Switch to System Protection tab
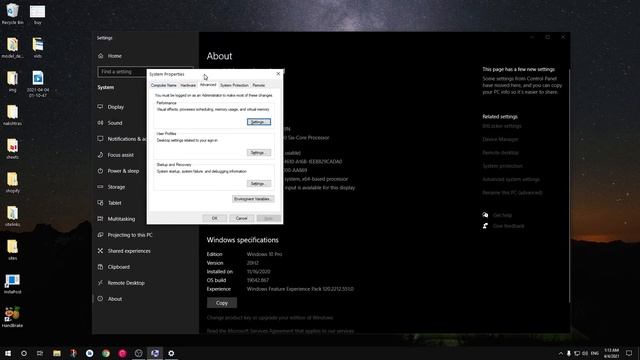The height and width of the screenshot is (360, 640). 234,85
